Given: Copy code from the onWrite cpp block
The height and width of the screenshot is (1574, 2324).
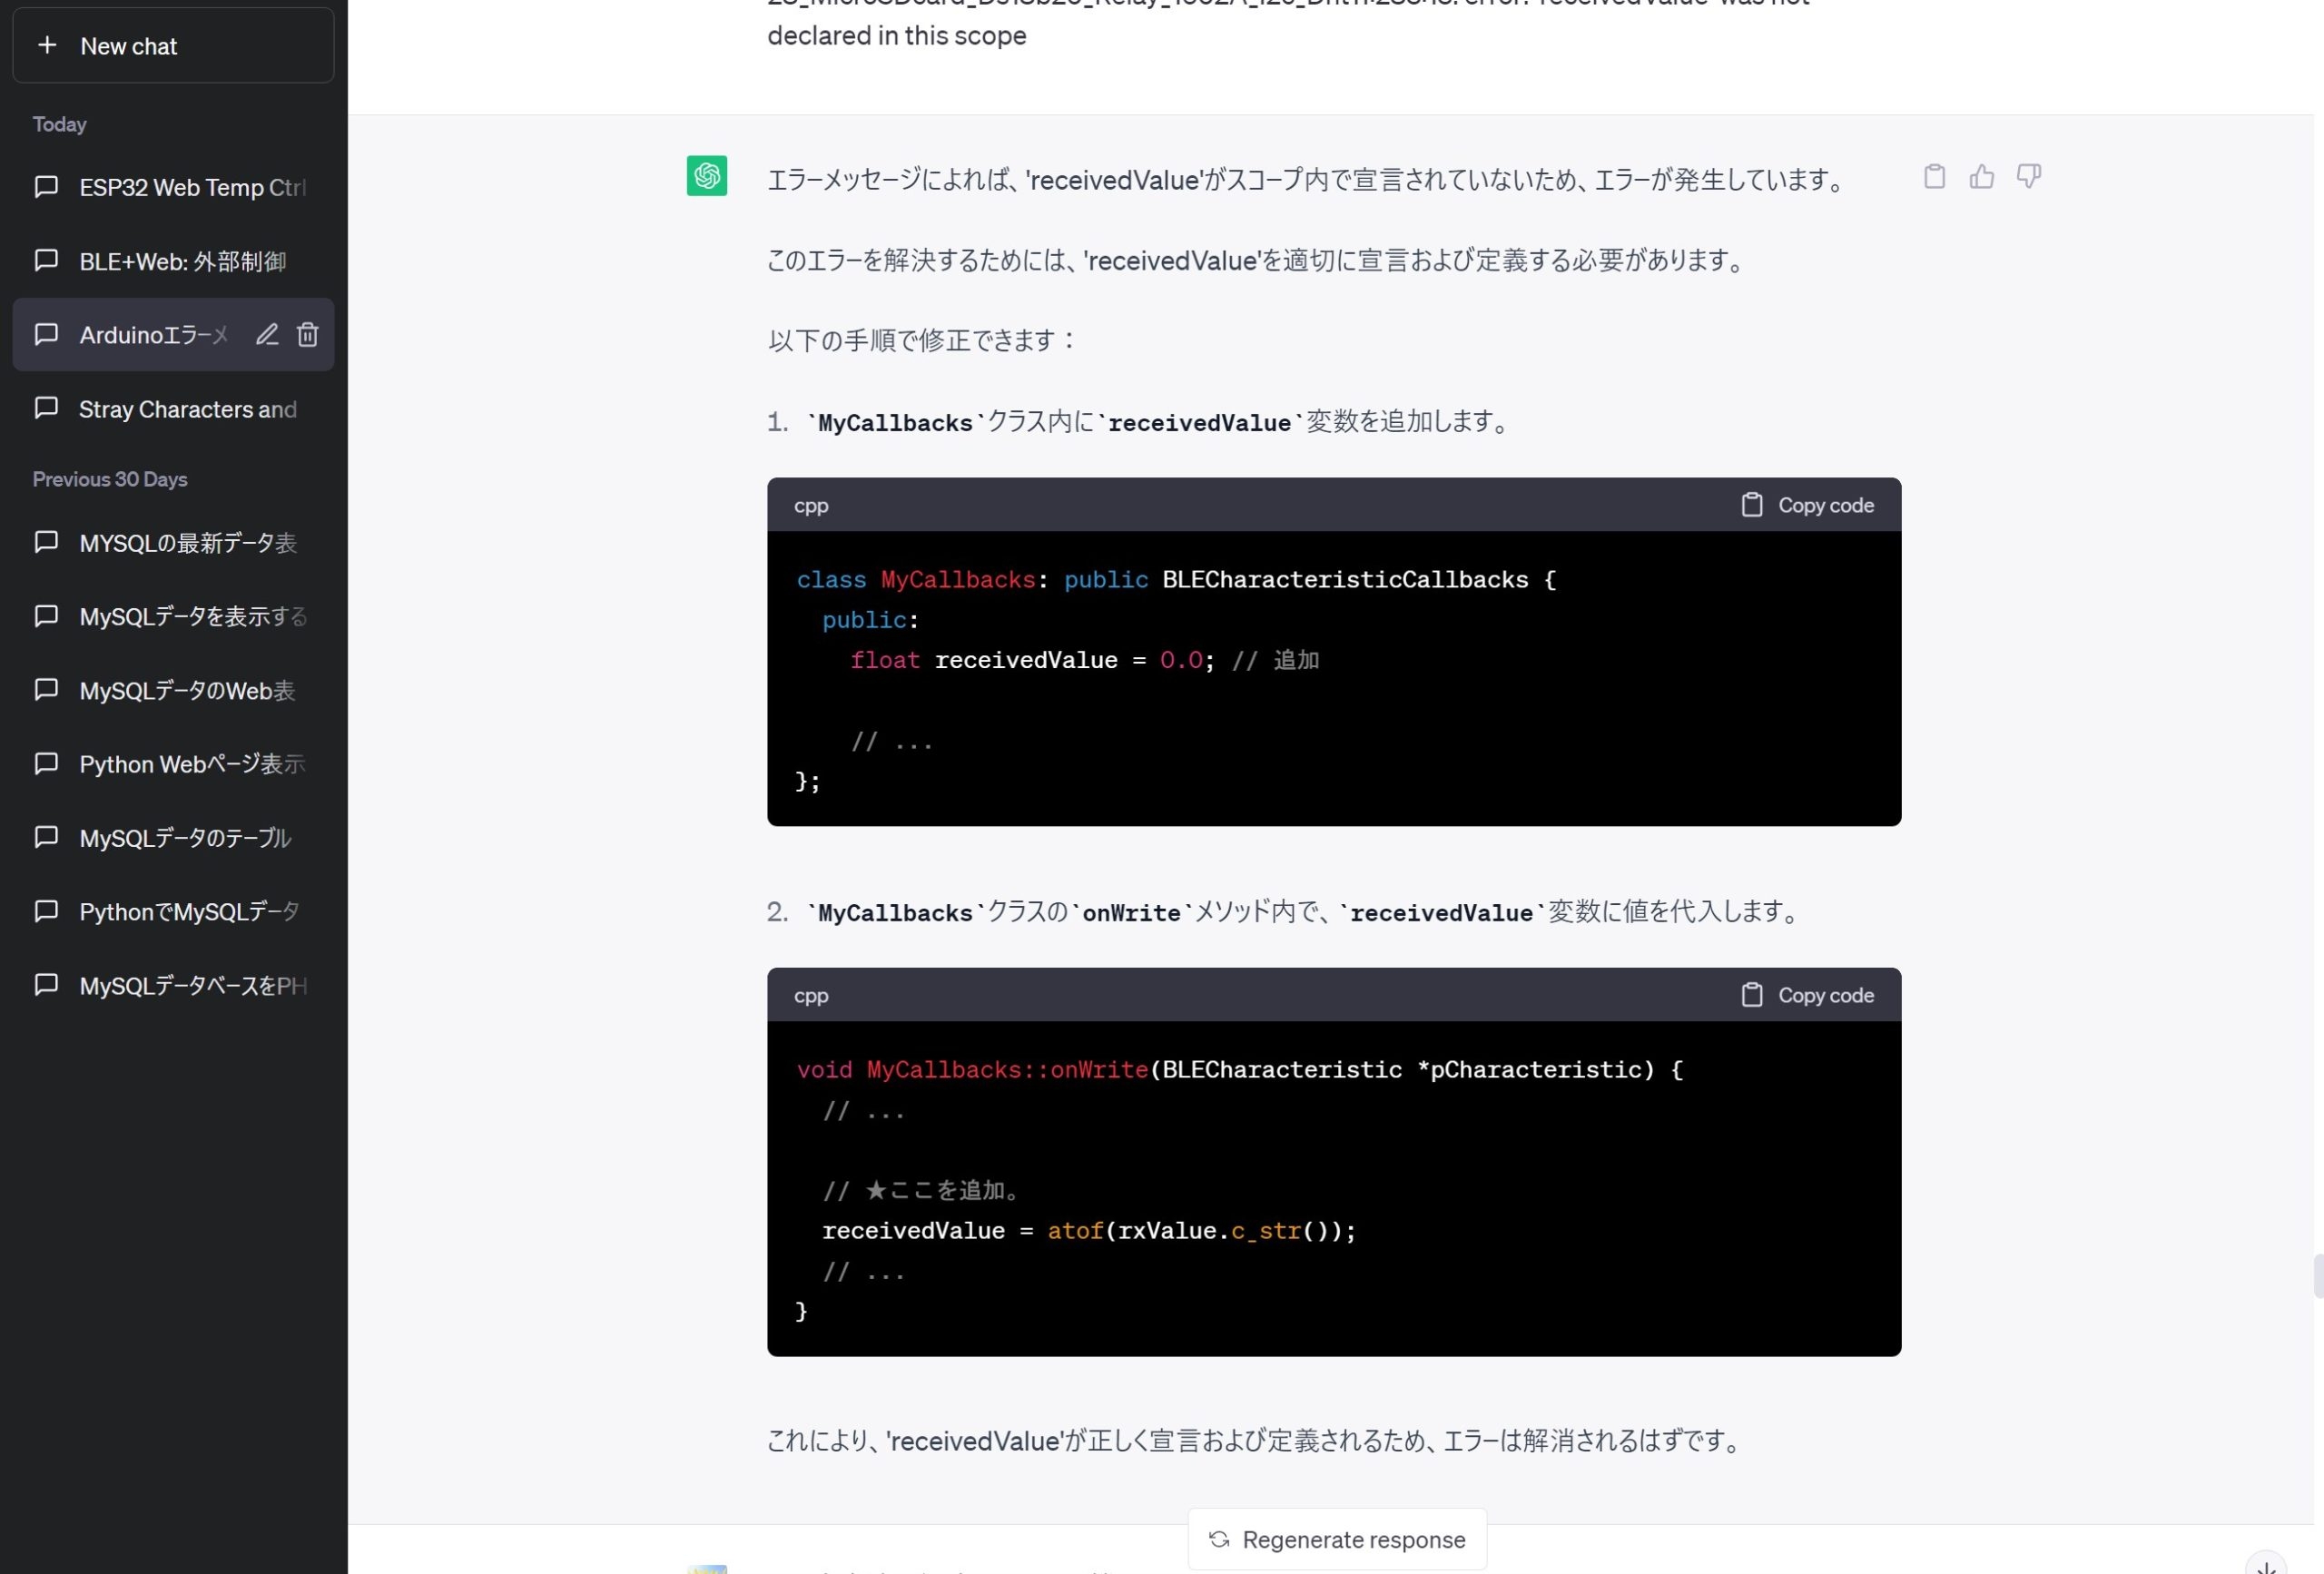Looking at the screenshot, I should pos(1807,995).
